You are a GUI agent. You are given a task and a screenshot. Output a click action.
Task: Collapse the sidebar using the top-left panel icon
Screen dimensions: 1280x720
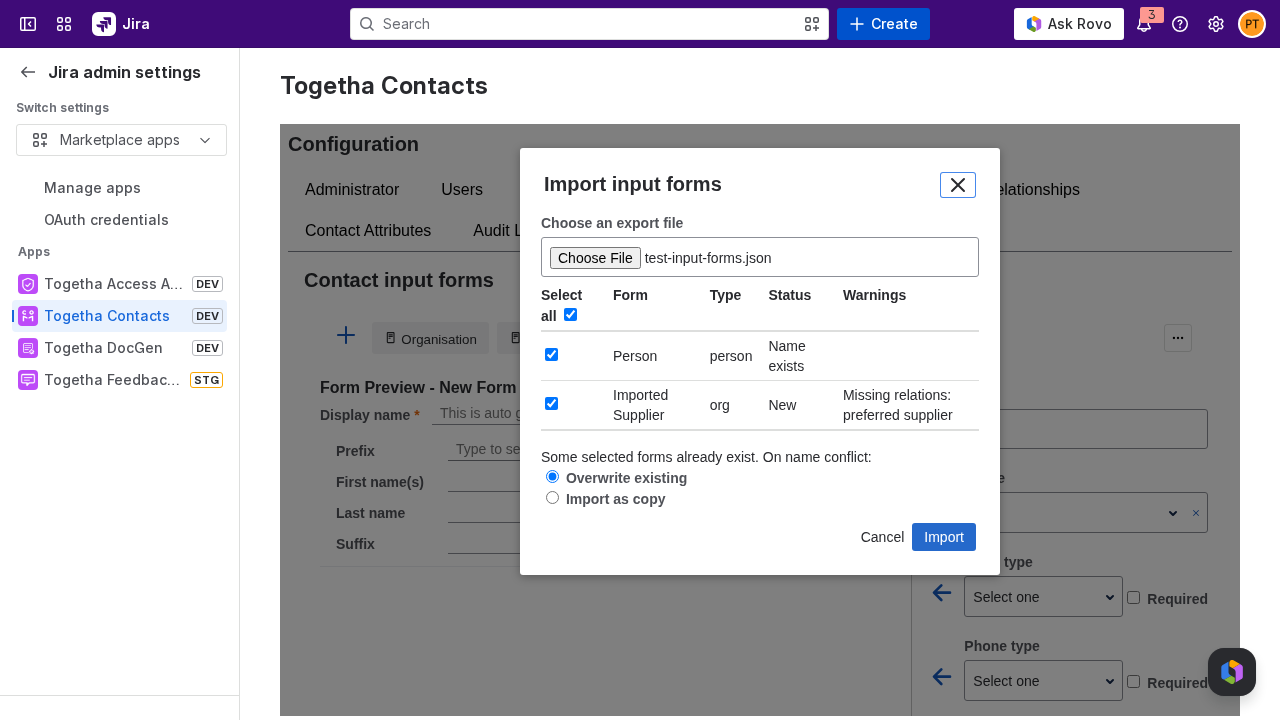pos(28,24)
